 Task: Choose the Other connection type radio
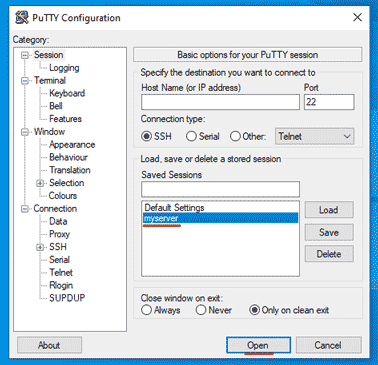[235, 136]
